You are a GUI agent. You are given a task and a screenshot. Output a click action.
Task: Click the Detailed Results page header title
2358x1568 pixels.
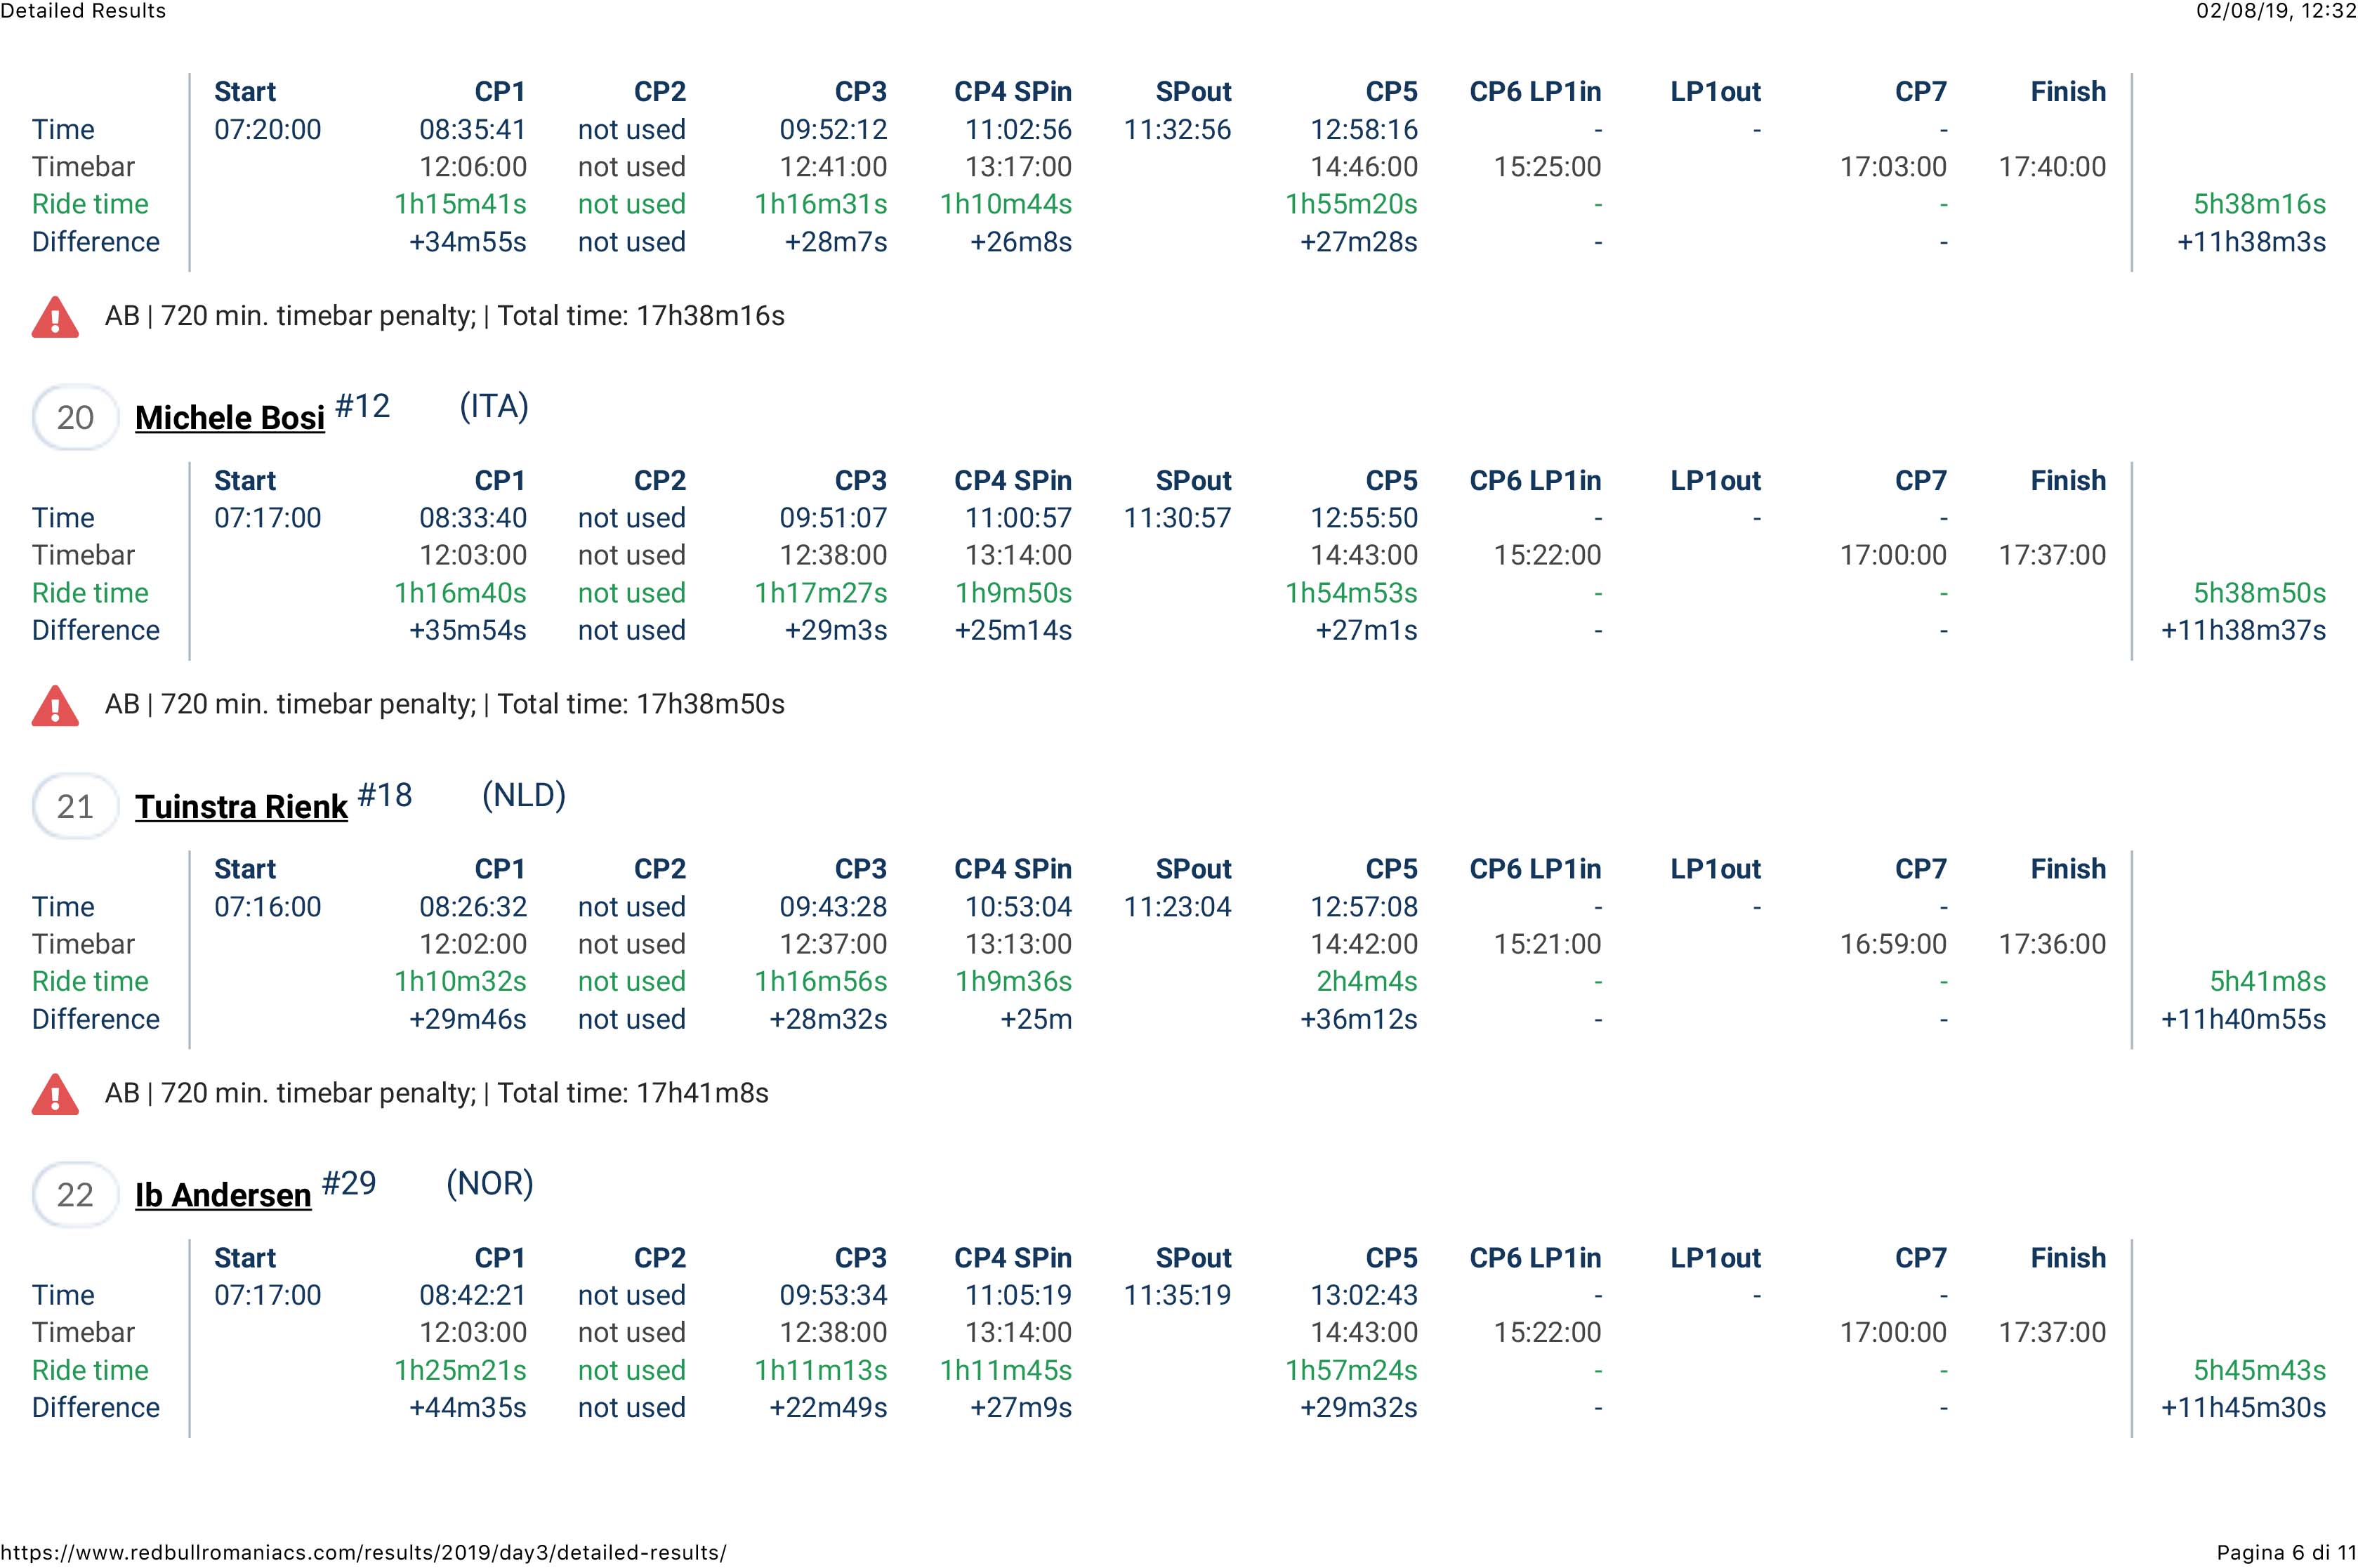83,11
